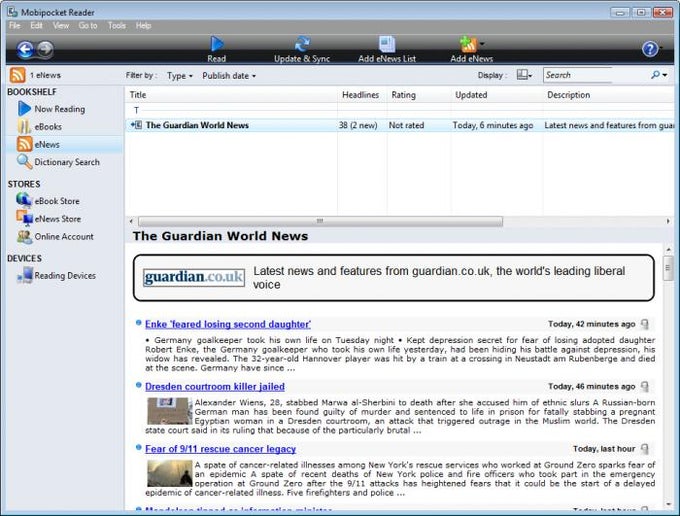This screenshot has width=680, height=516.
Task: Open the Fear of 9/11 rescue cancer legacy link
Action: coord(220,449)
